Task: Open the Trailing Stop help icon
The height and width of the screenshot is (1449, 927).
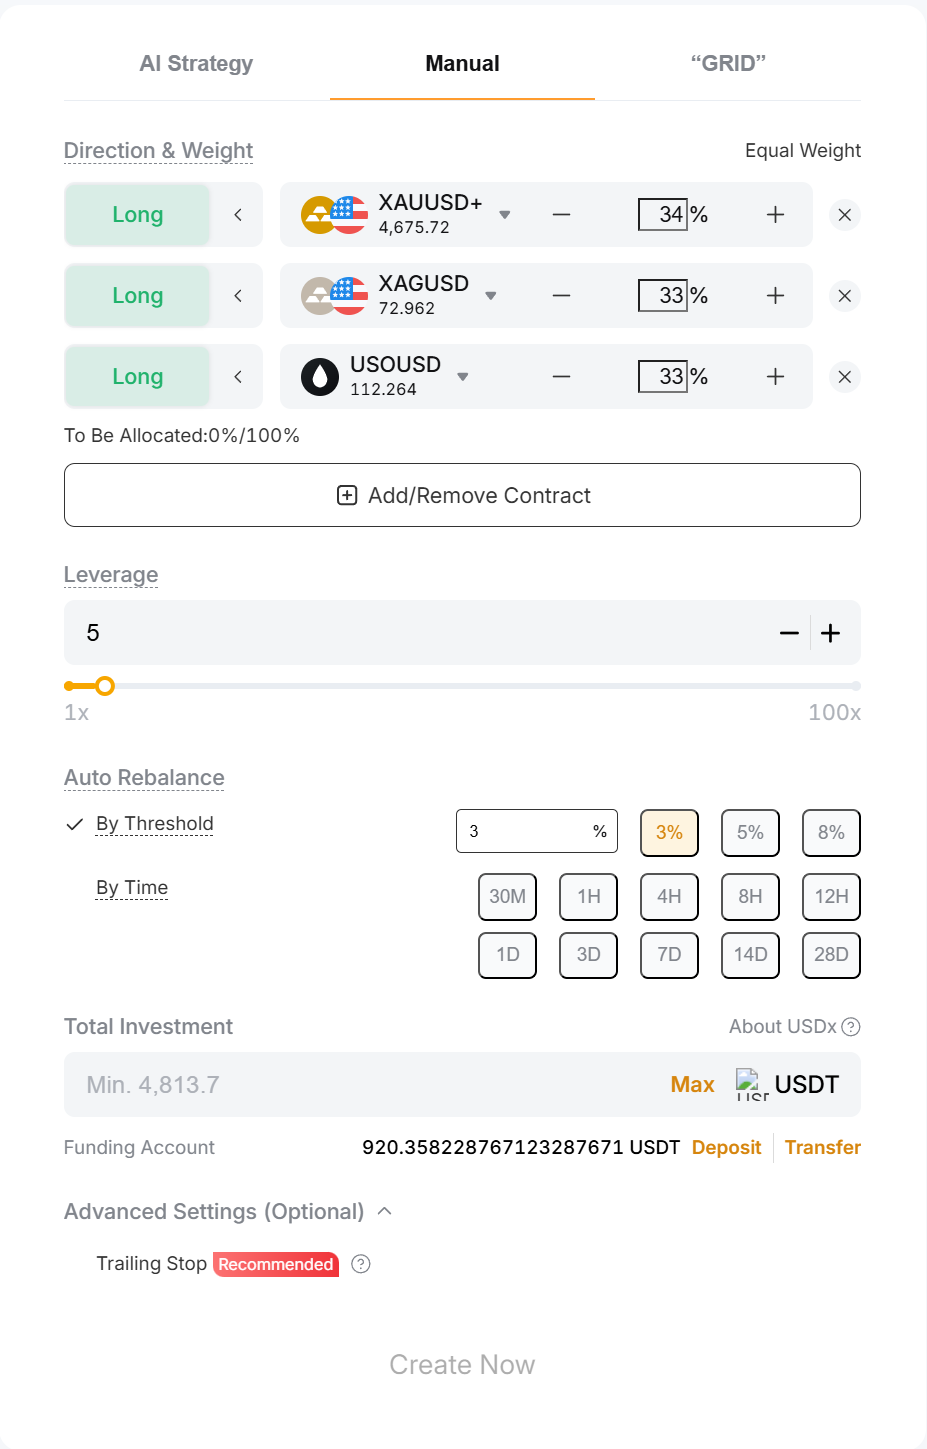Action: coord(361,1264)
